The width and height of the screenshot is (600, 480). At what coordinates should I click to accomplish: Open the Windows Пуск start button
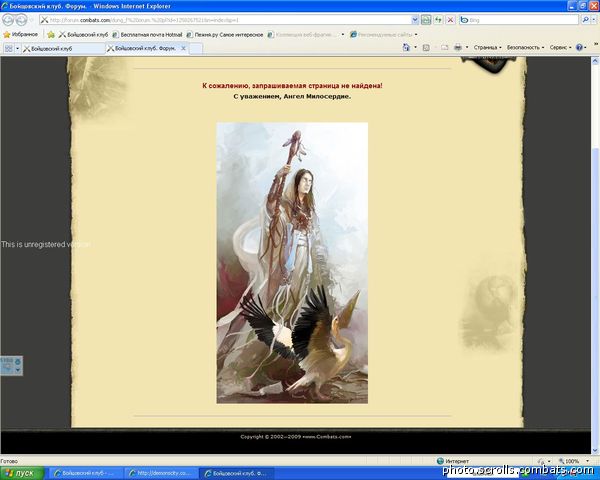pos(20,473)
